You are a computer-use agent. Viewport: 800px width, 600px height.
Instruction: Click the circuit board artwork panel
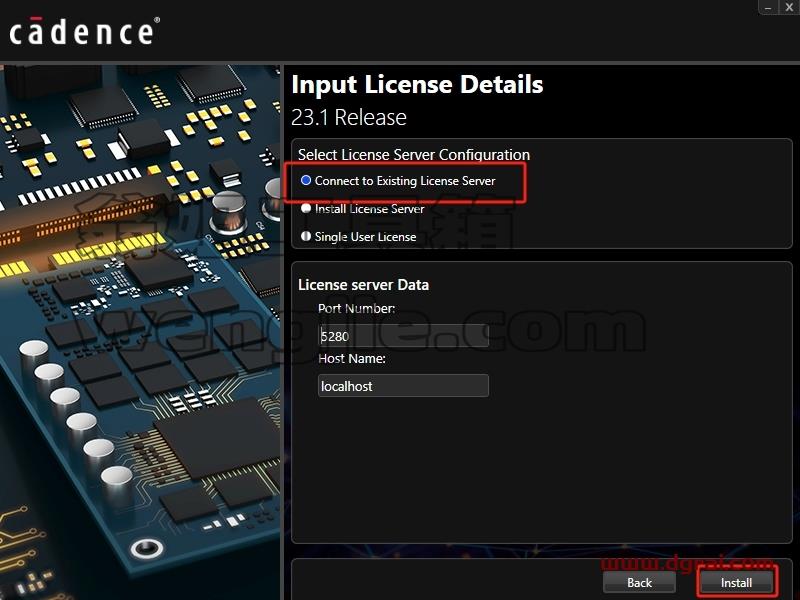pos(140,332)
